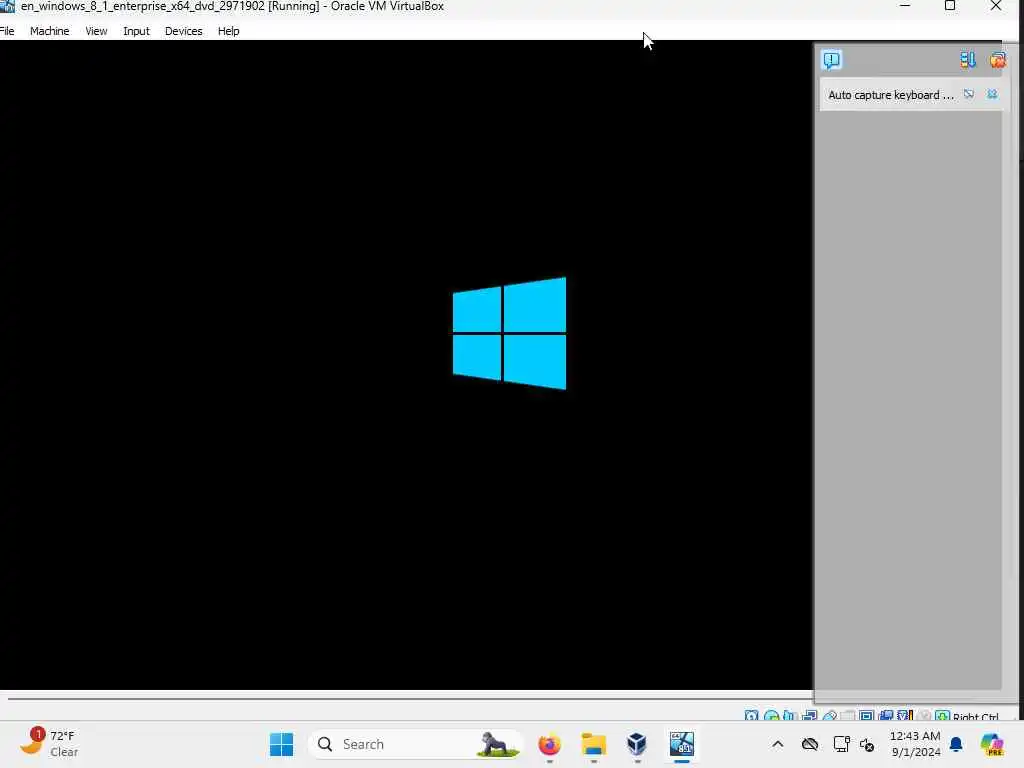Open the Machine menu

(x=50, y=31)
